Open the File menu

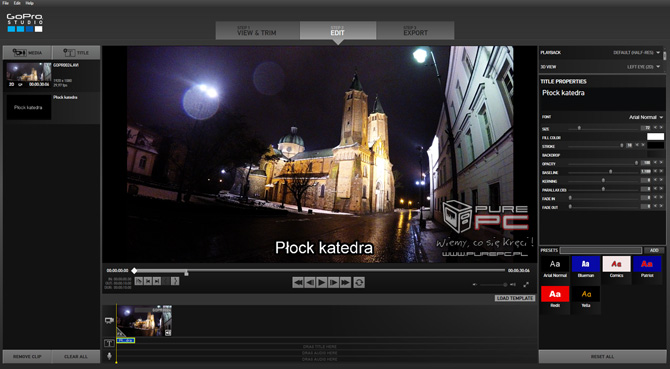[6, 3]
